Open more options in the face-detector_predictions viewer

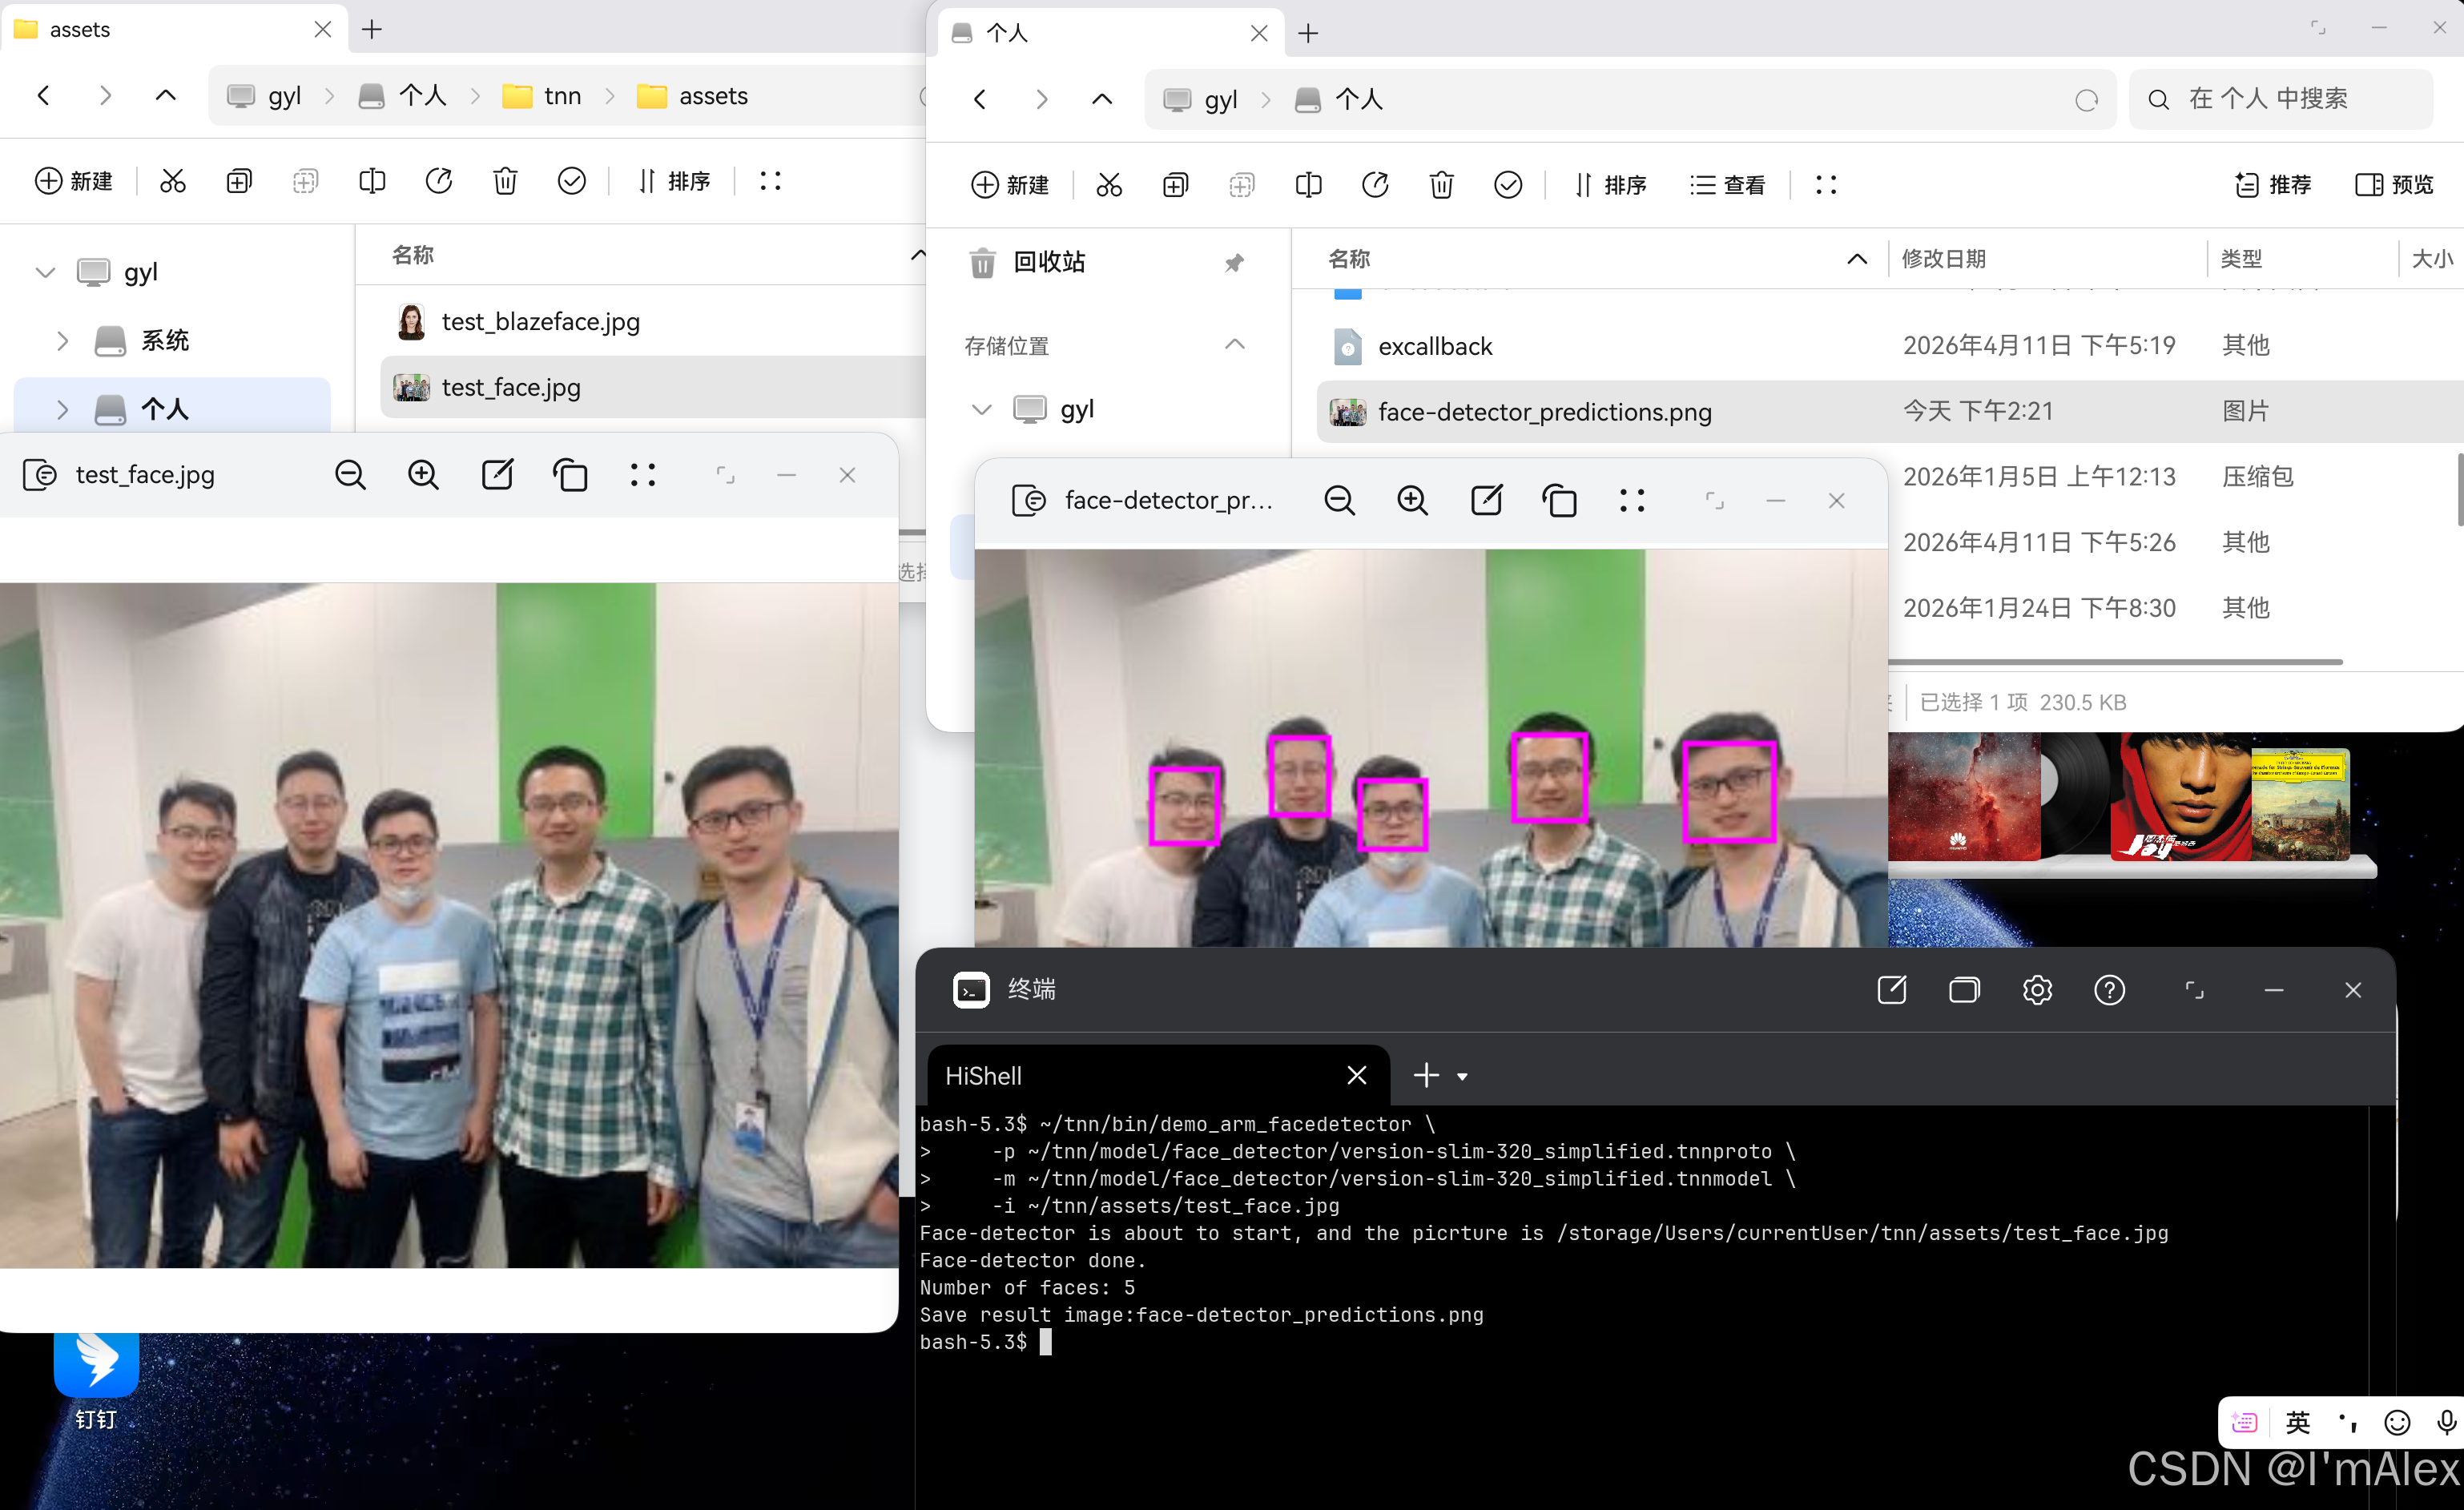coord(1632,501)
